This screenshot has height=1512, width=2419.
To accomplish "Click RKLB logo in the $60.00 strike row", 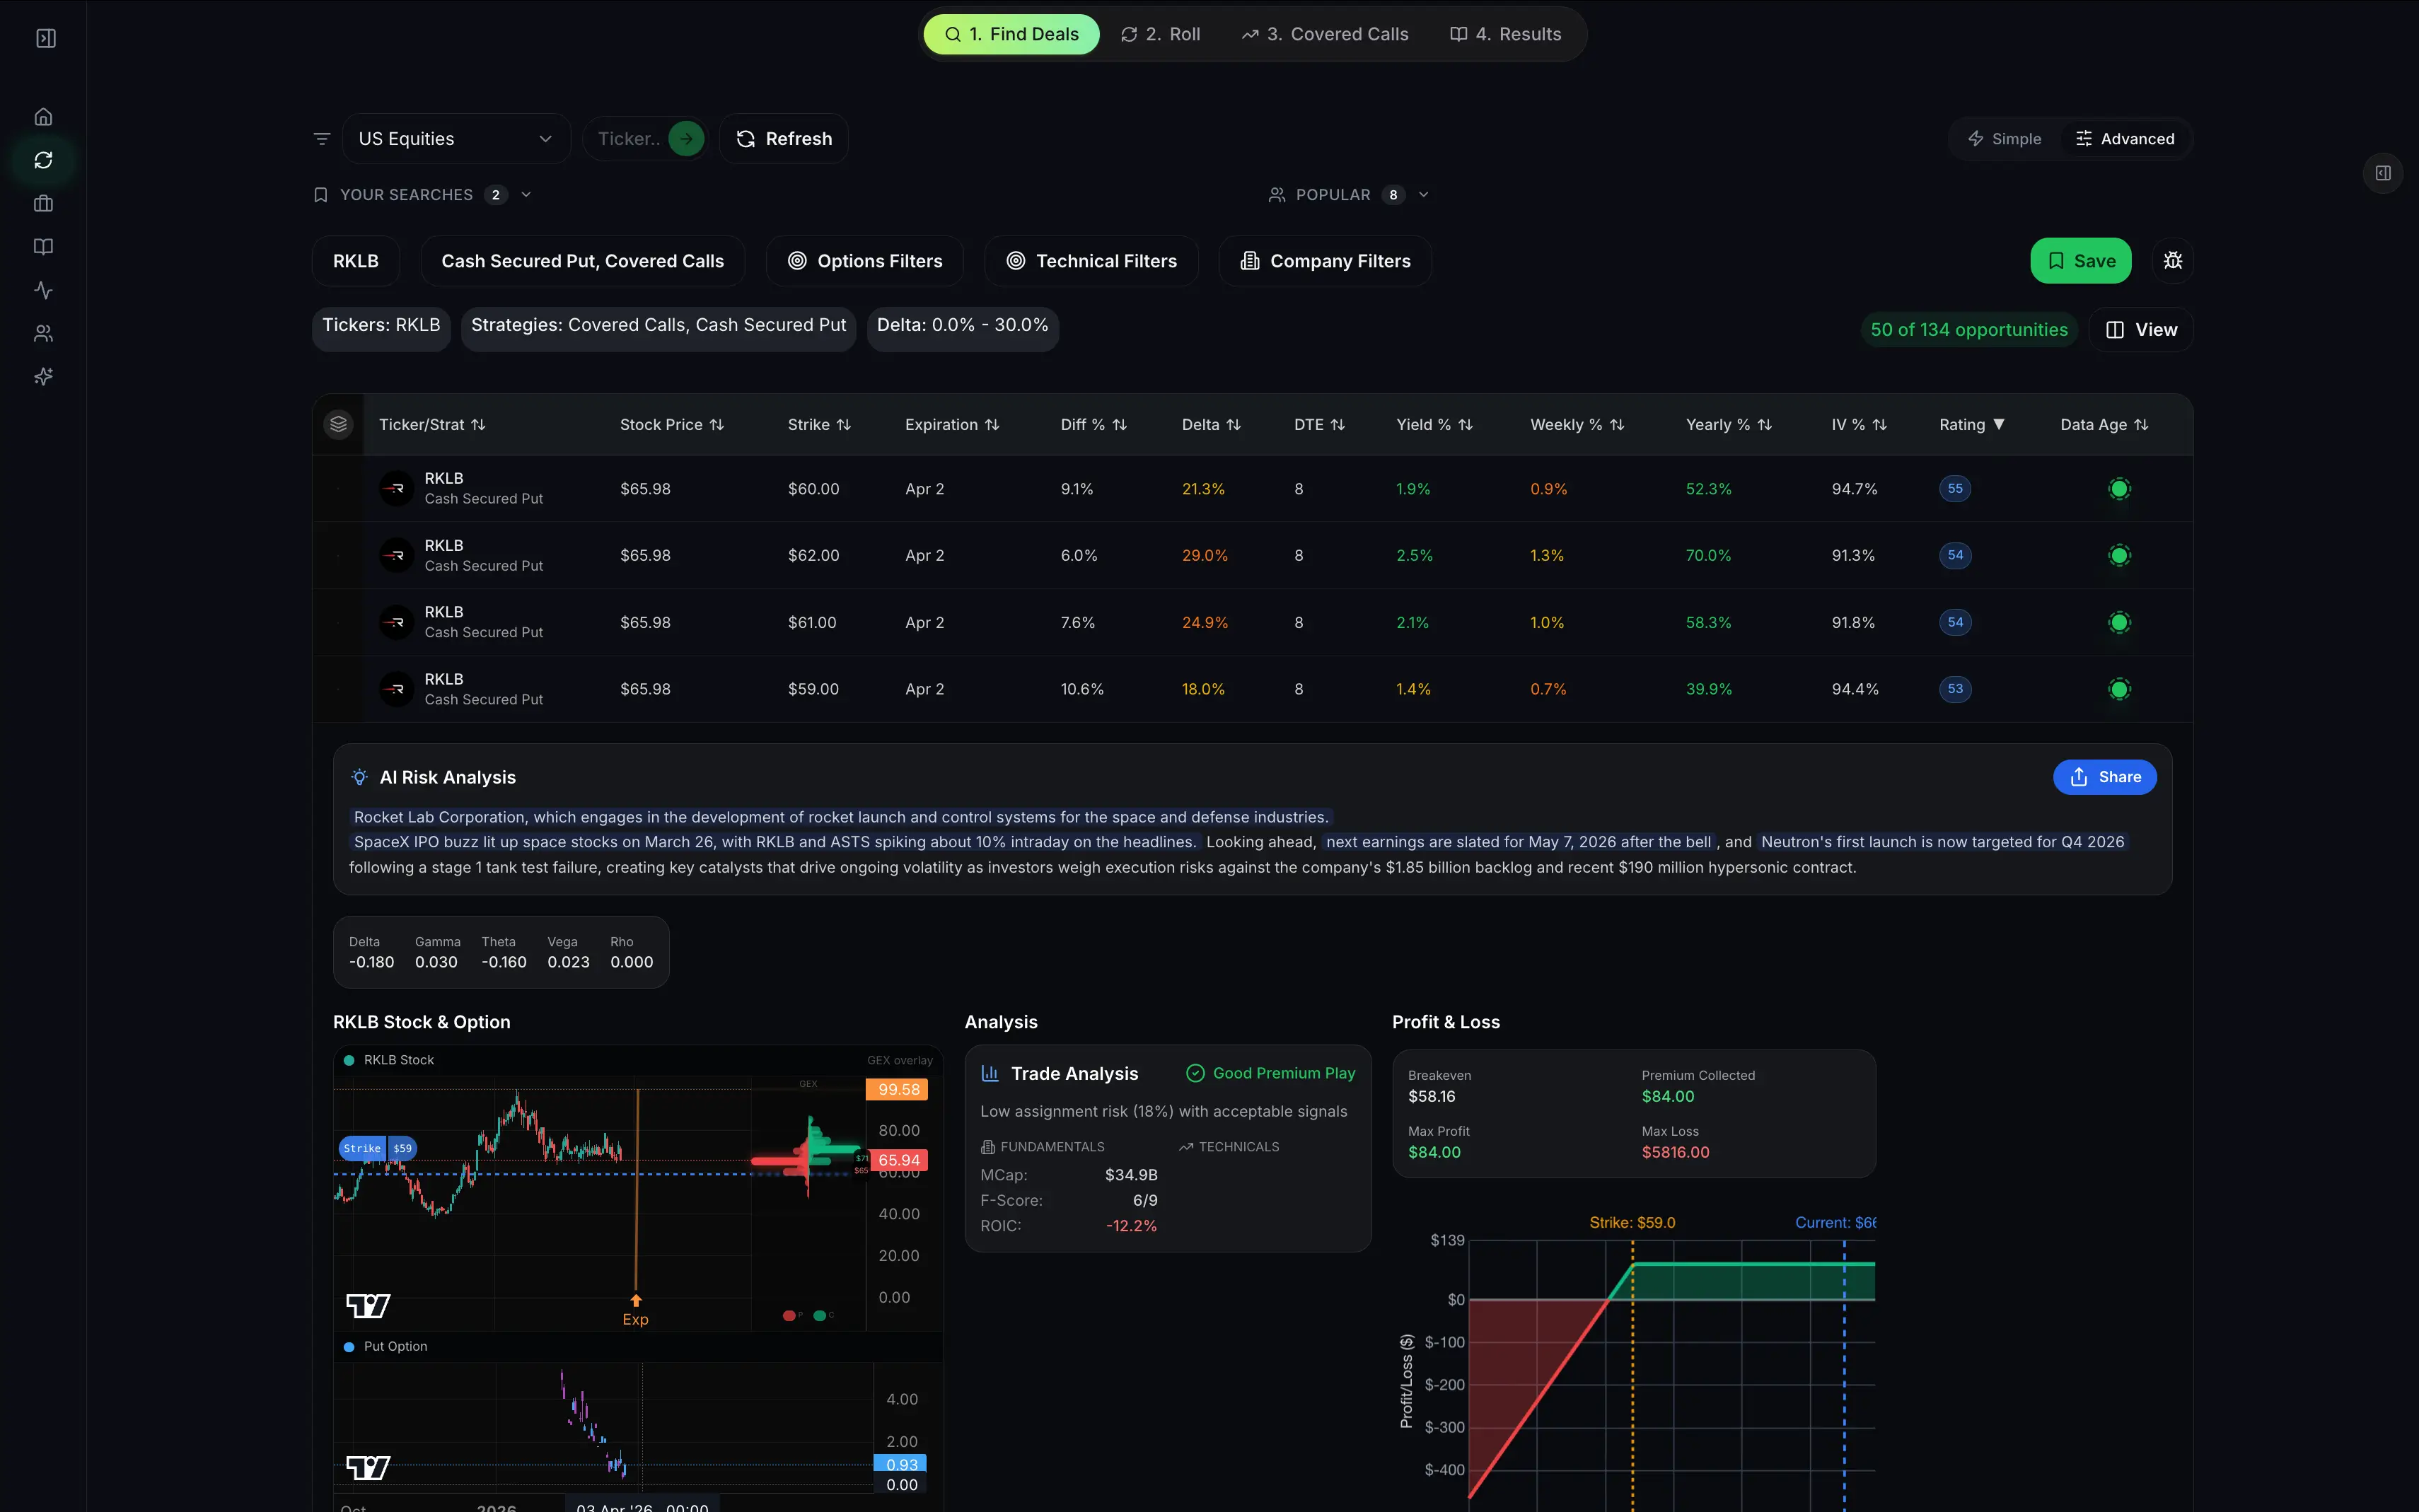I will [397, 489].
